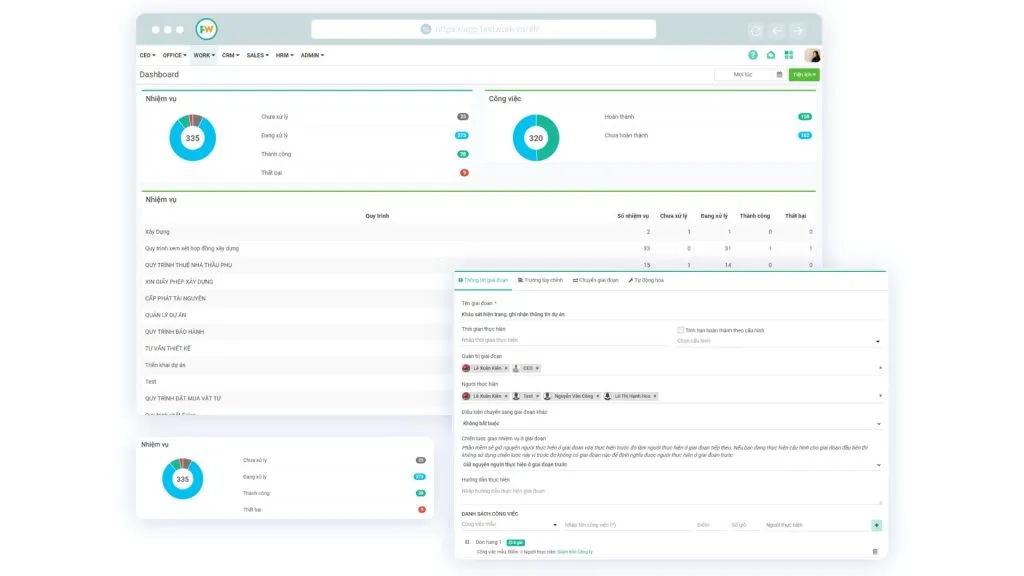Click the Nhập tên công việc field

tap(625, 525)
